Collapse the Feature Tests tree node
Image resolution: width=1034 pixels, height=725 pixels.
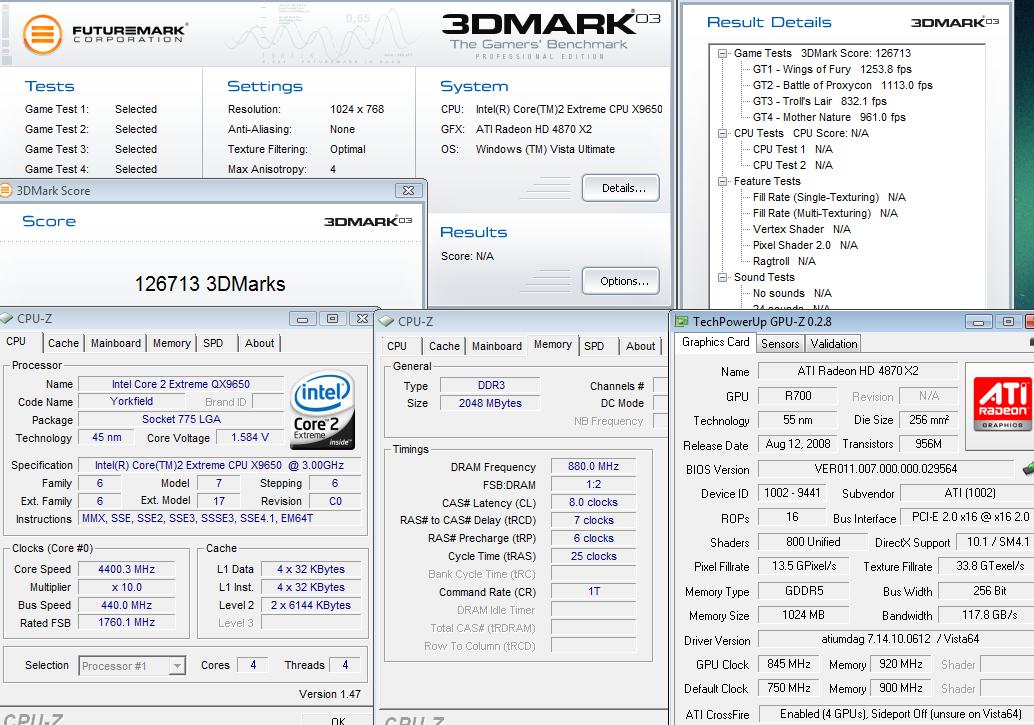point(723,181)
